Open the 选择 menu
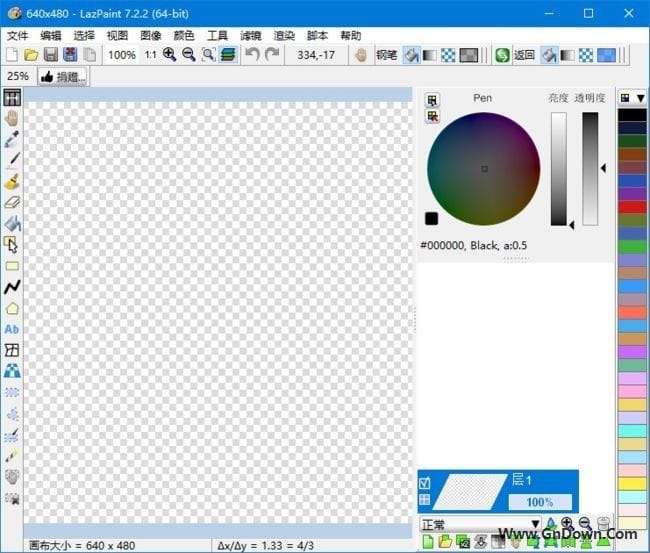 tap(84, 36)
